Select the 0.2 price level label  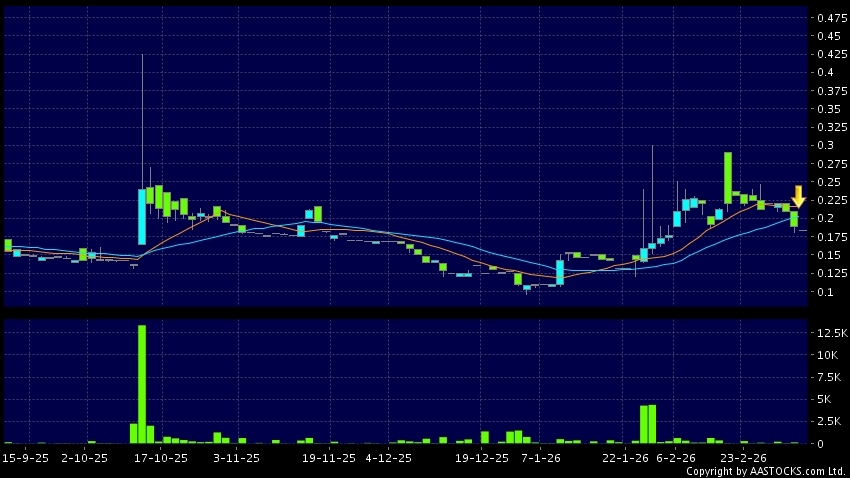point(826,219)
